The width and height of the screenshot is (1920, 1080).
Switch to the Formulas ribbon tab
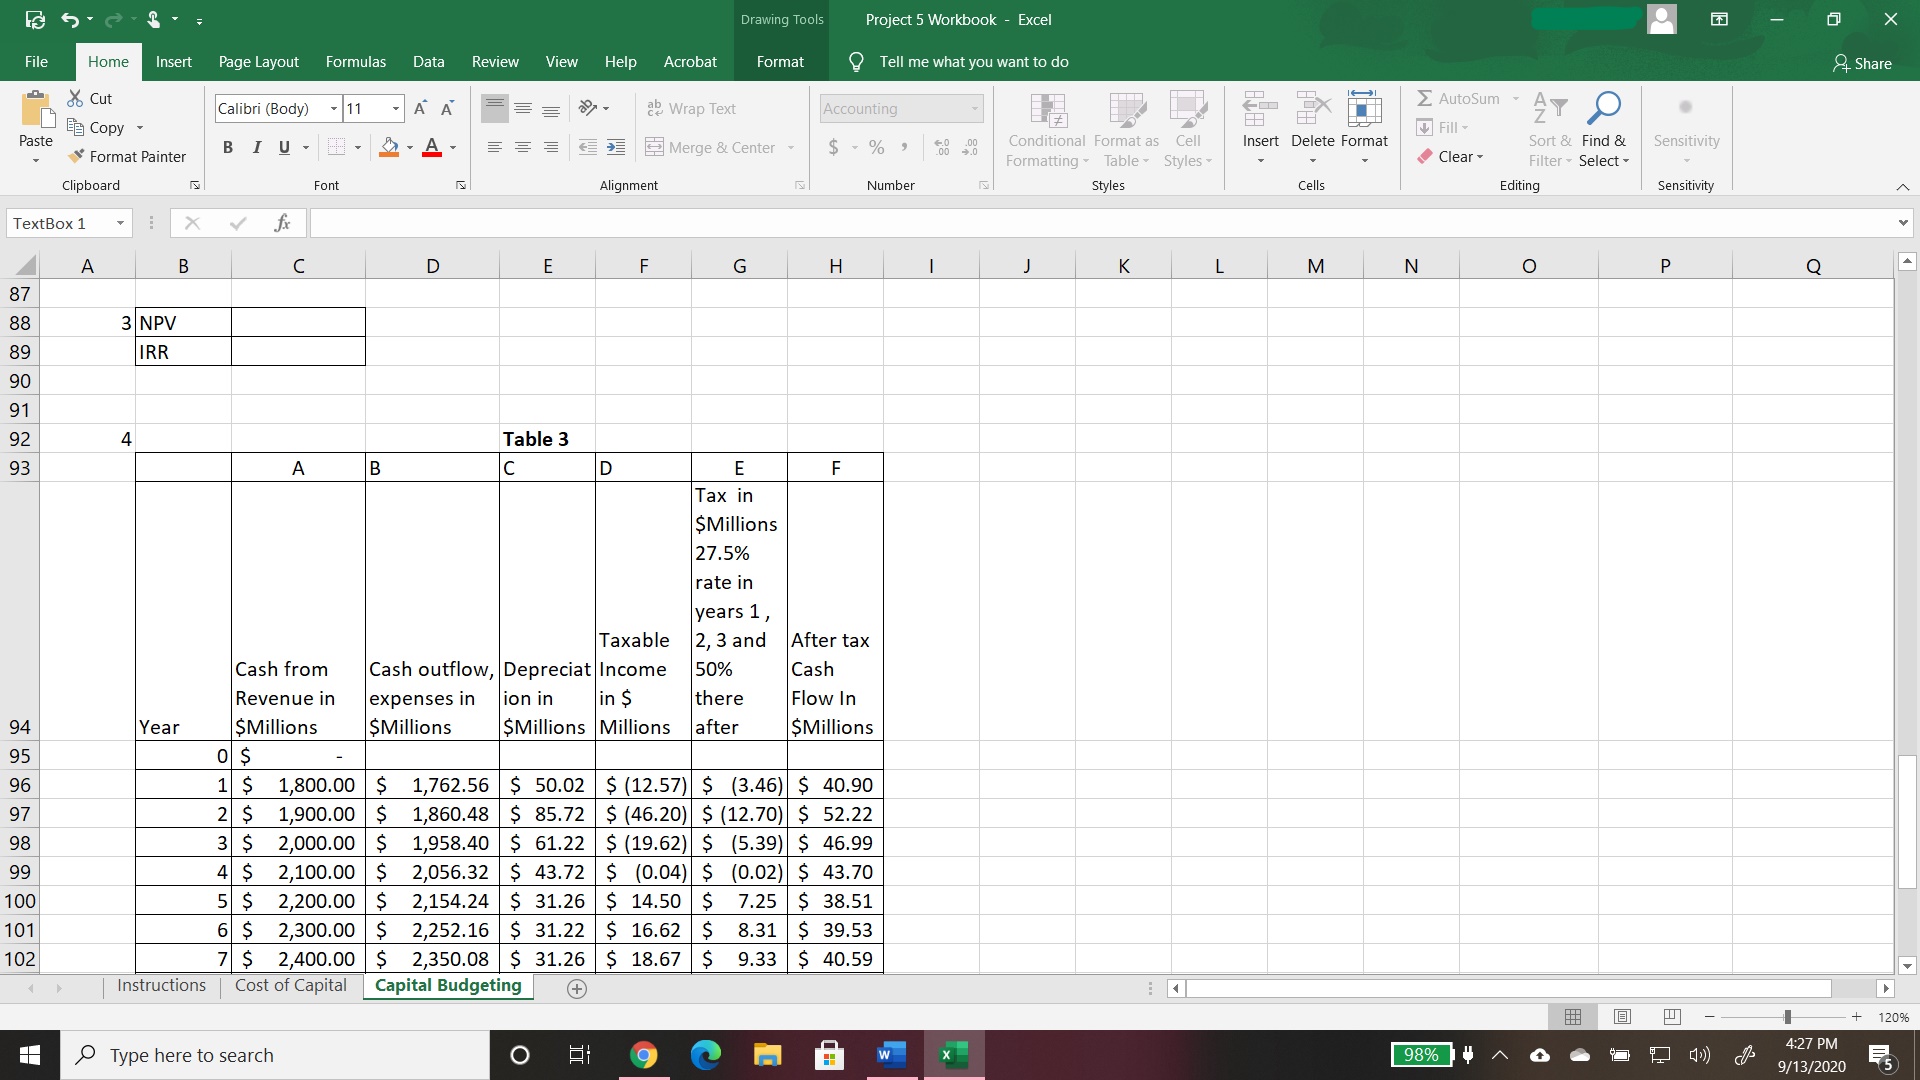pos(355,61)
